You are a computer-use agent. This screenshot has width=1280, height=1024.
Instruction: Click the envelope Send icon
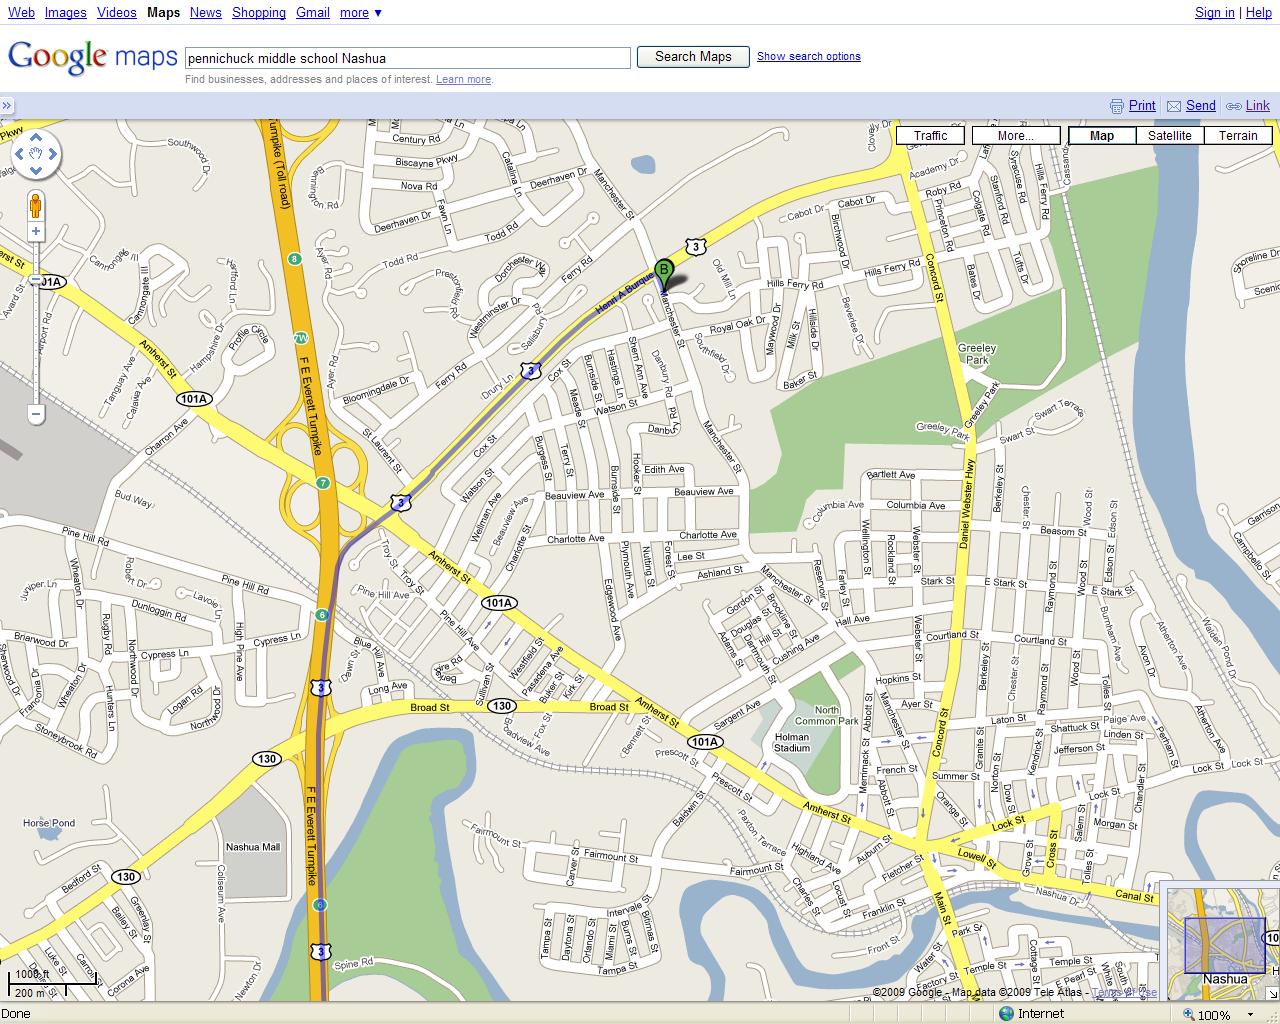pyautogui.click(x=1174, y=106)
